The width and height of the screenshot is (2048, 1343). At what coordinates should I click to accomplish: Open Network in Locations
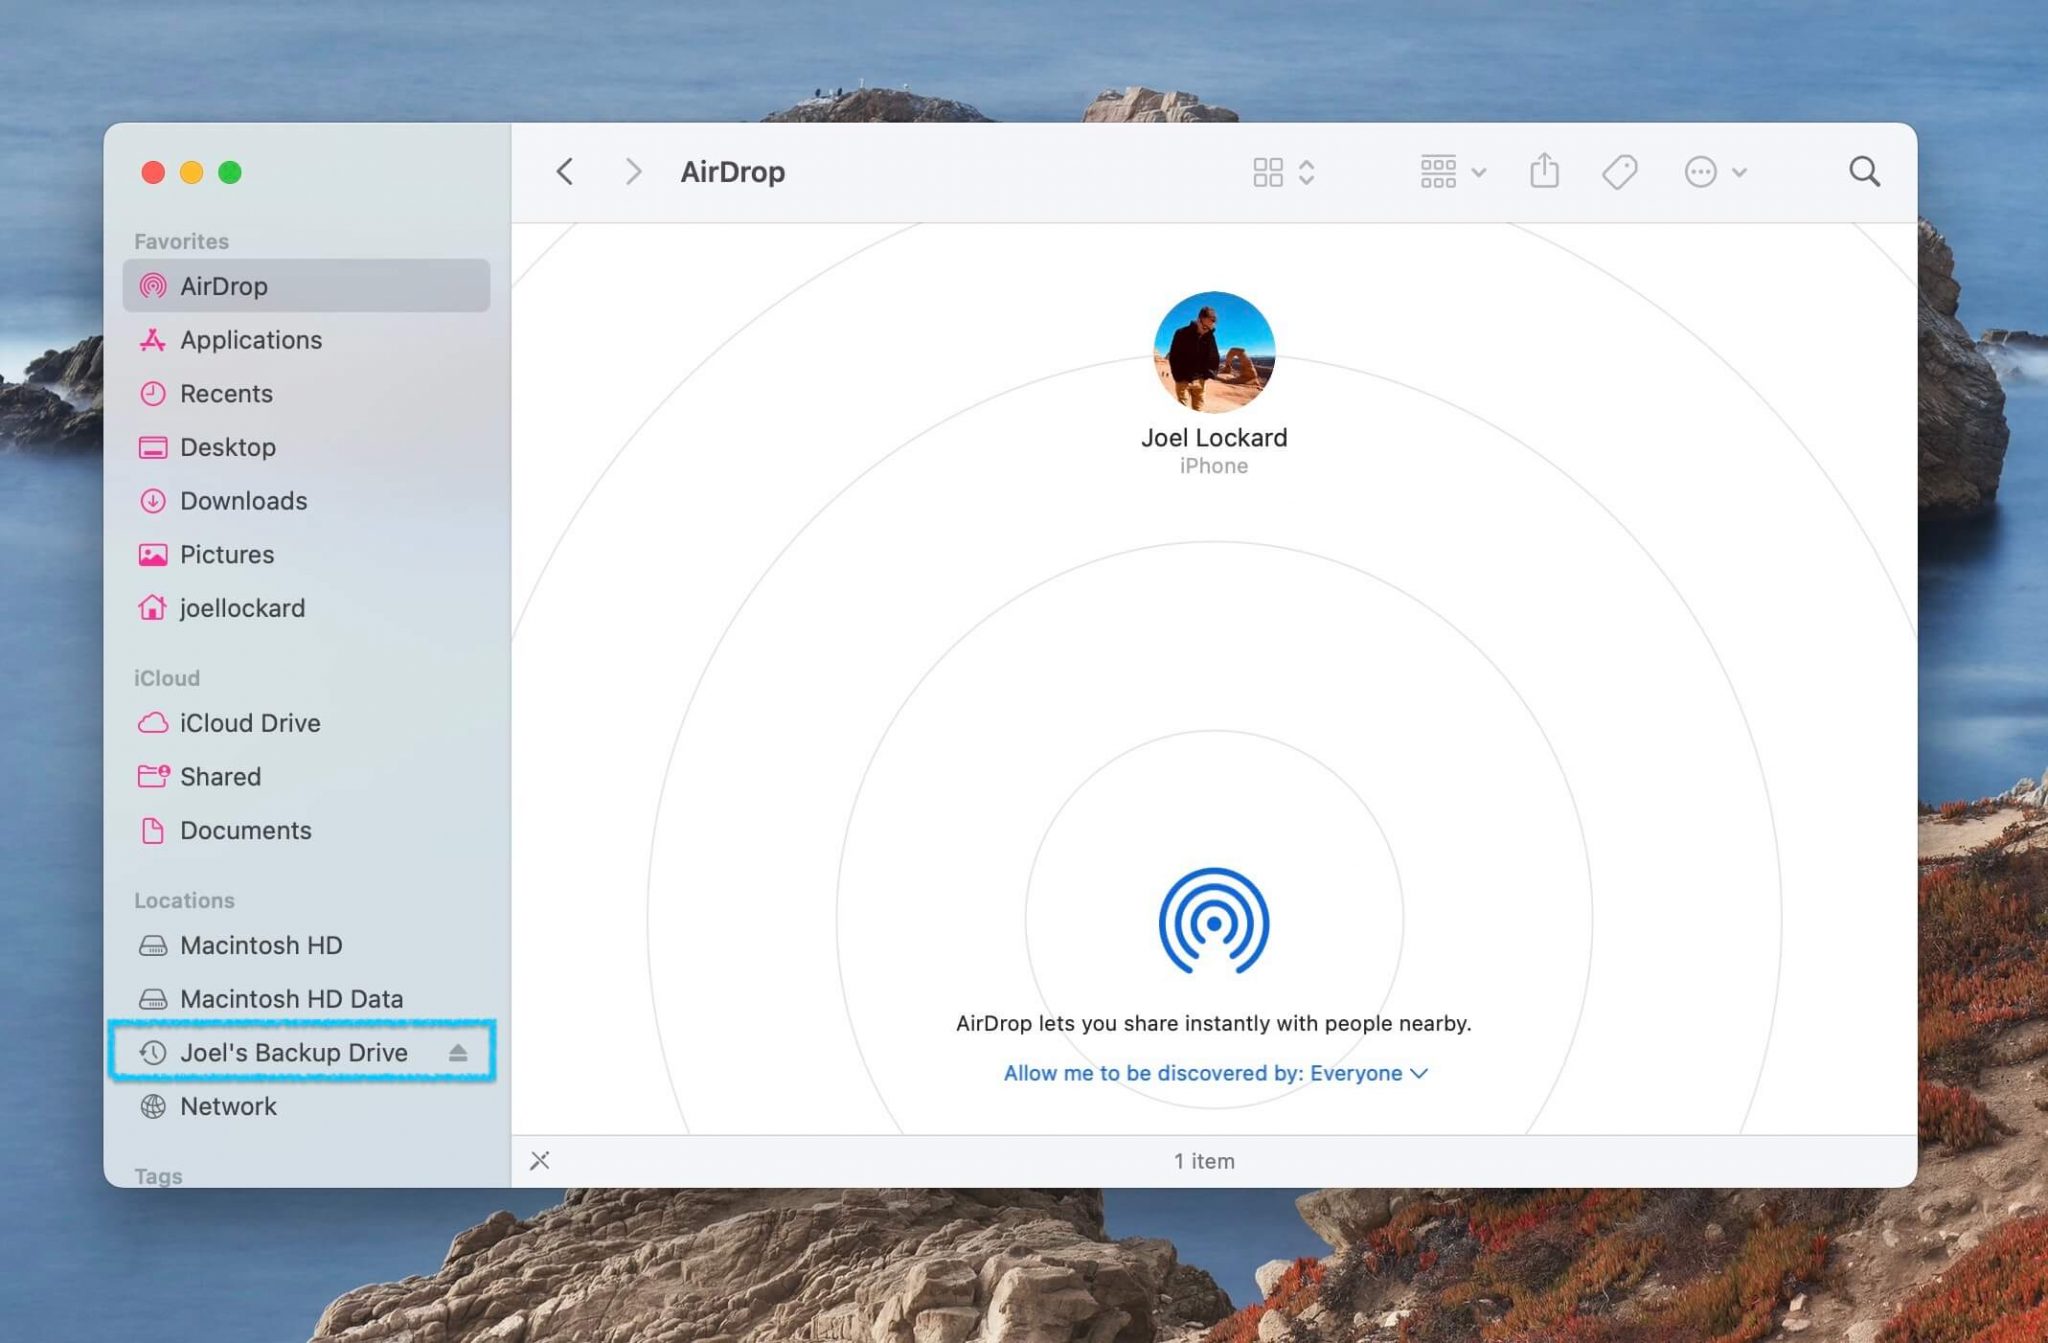tap(306, 1106)
